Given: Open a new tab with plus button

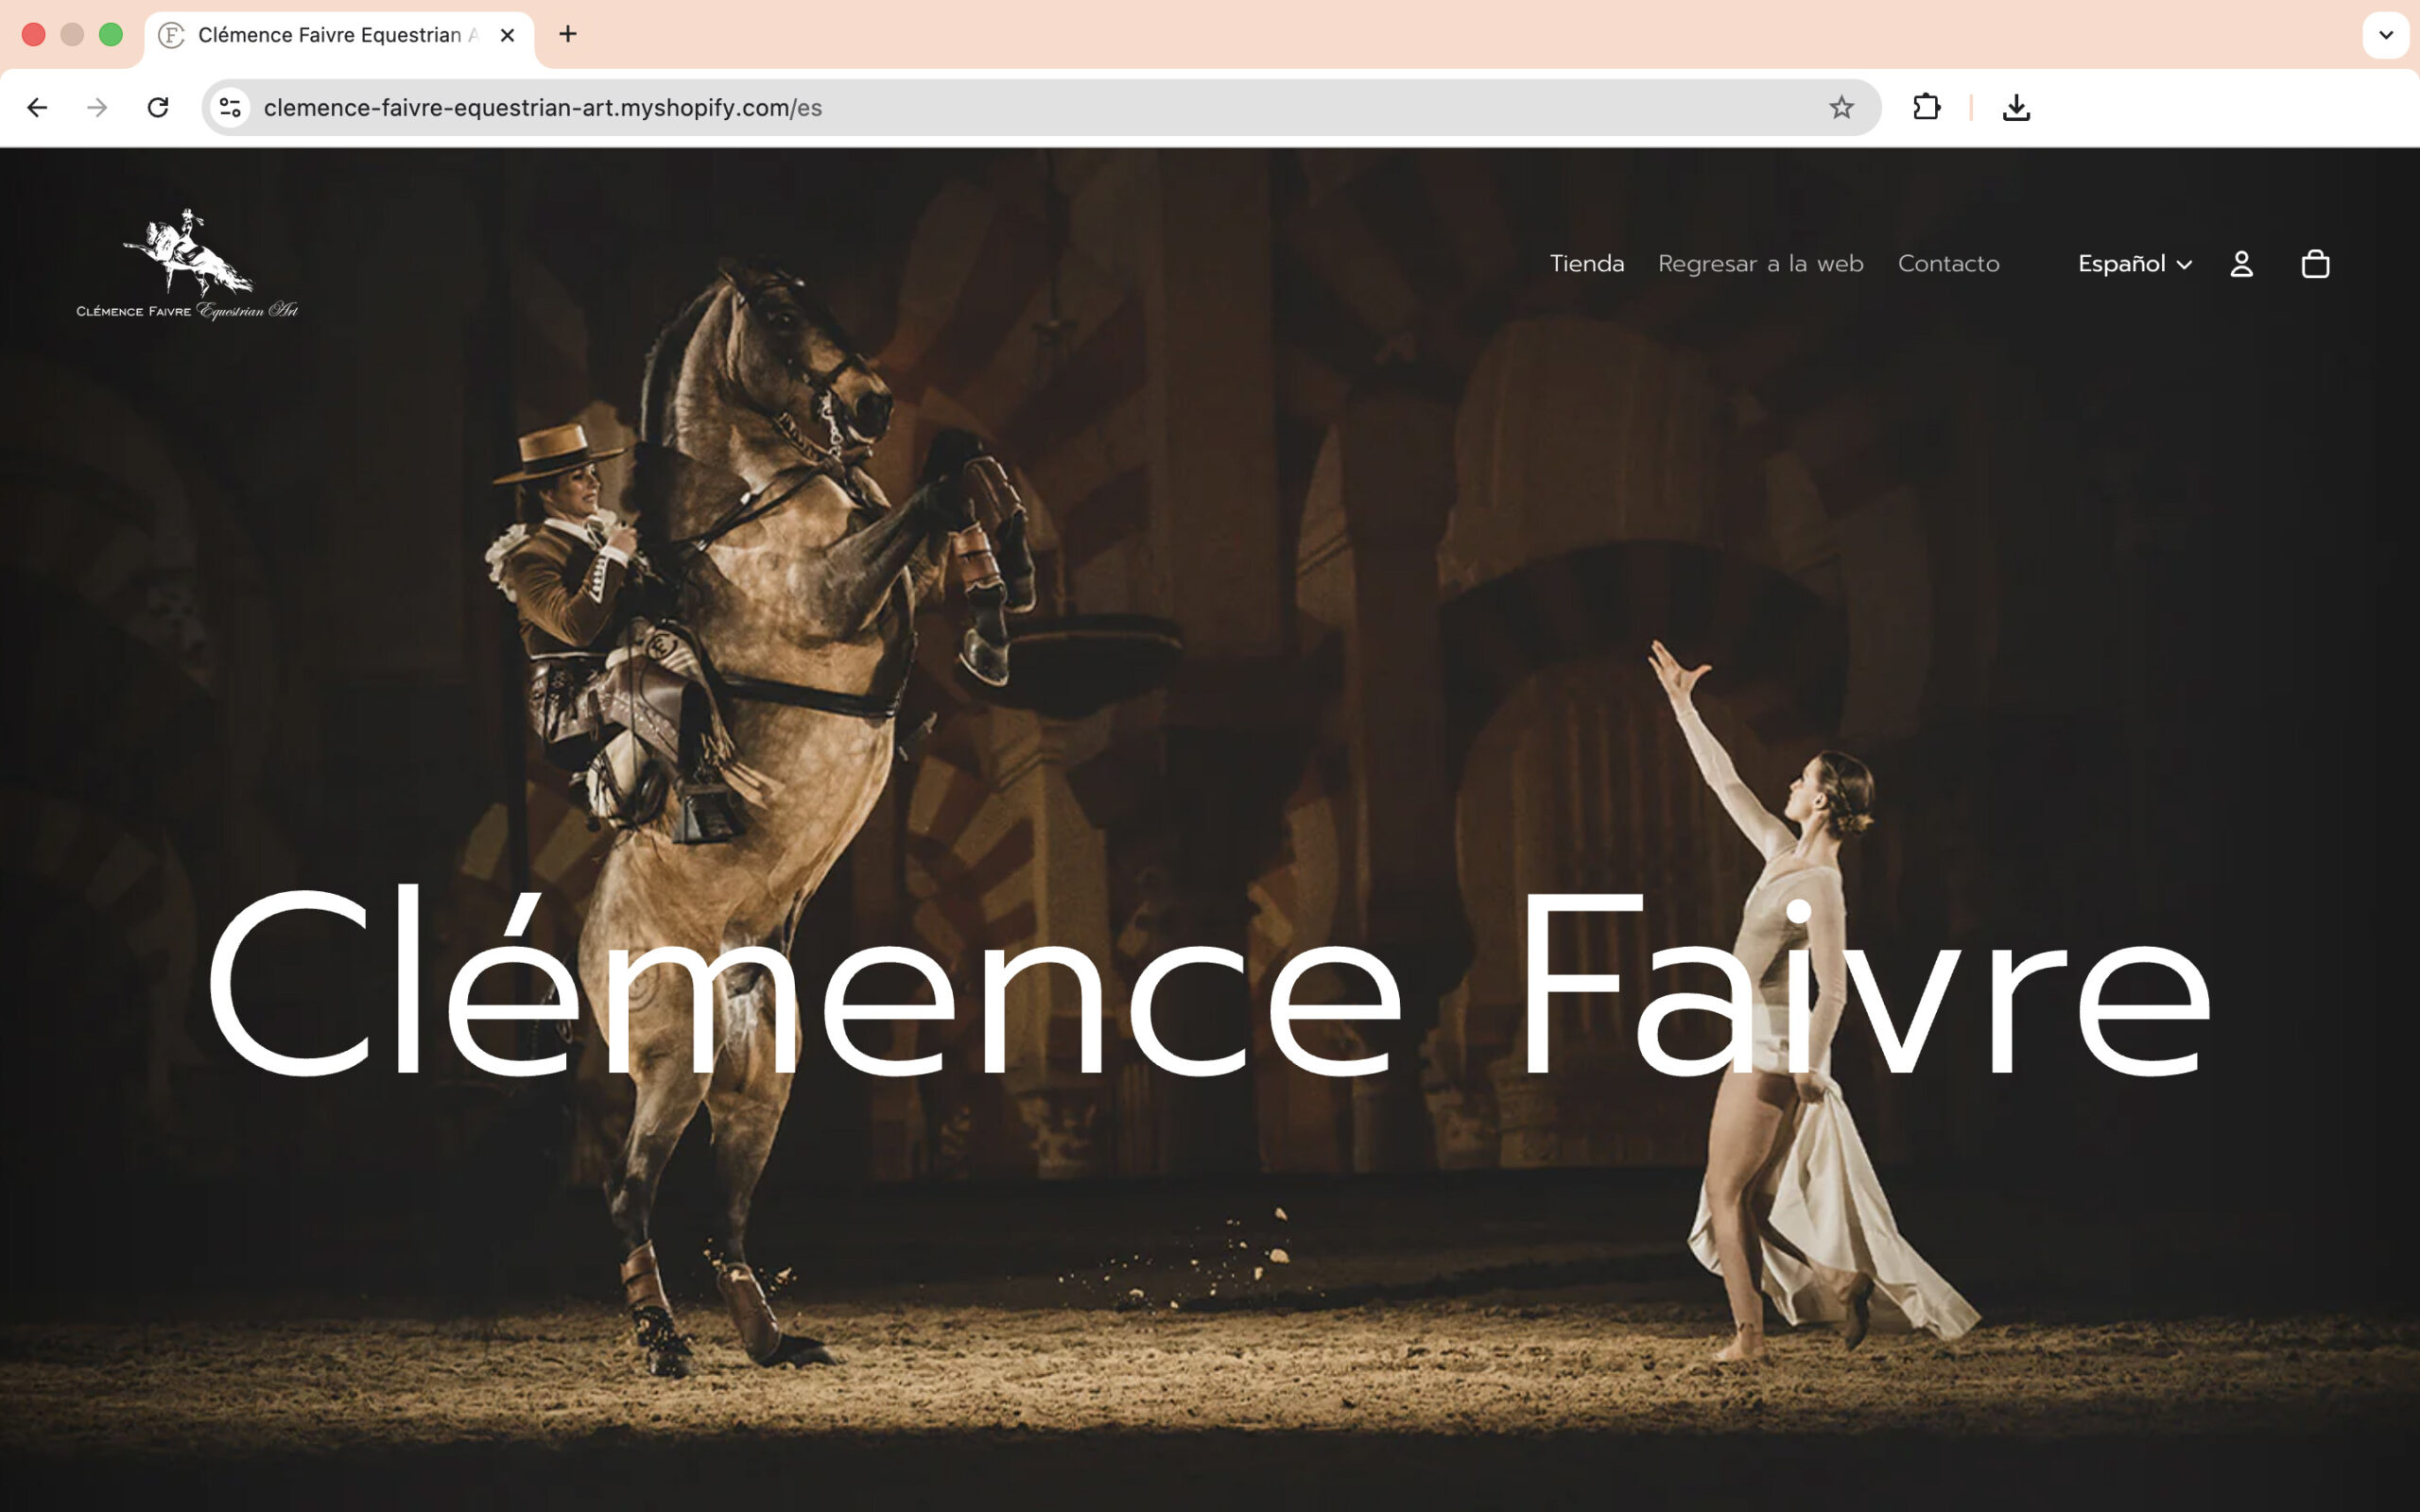Looking at the screenshot, I should click(568, 34).
